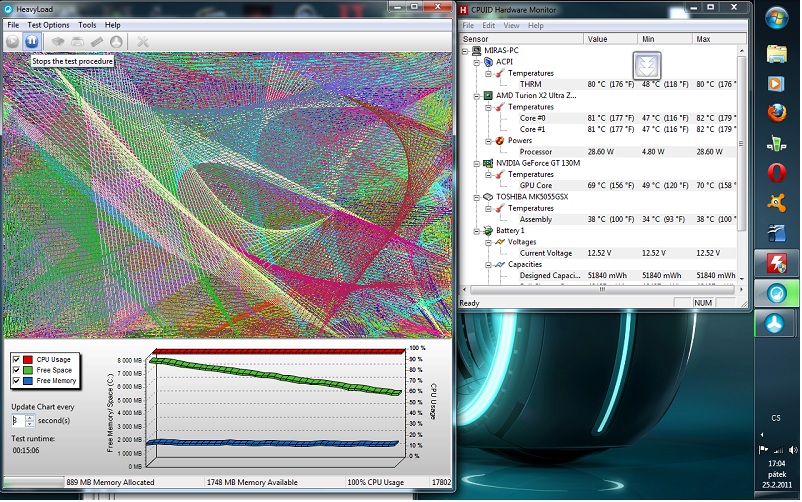
Task: Open the View menu in Hardware Monitor
Action: [511, 25]
